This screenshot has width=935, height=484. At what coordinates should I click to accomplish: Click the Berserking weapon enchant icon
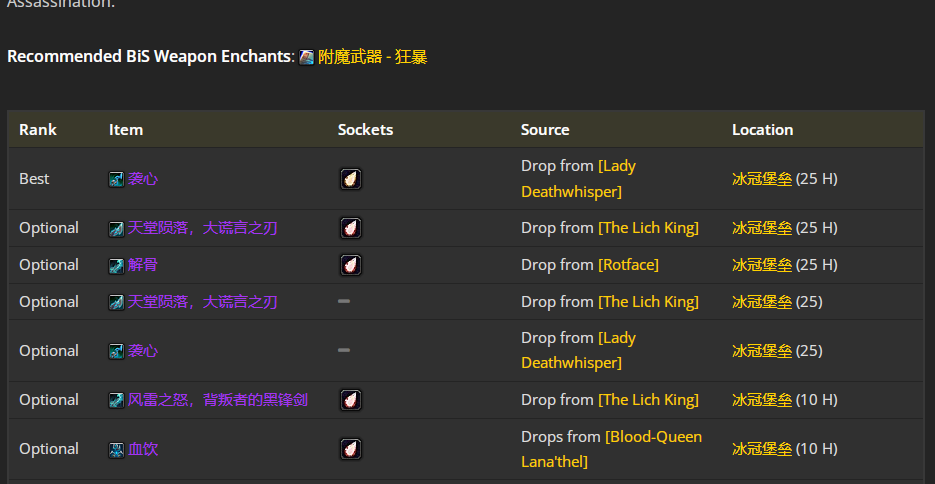pos(307,57)
